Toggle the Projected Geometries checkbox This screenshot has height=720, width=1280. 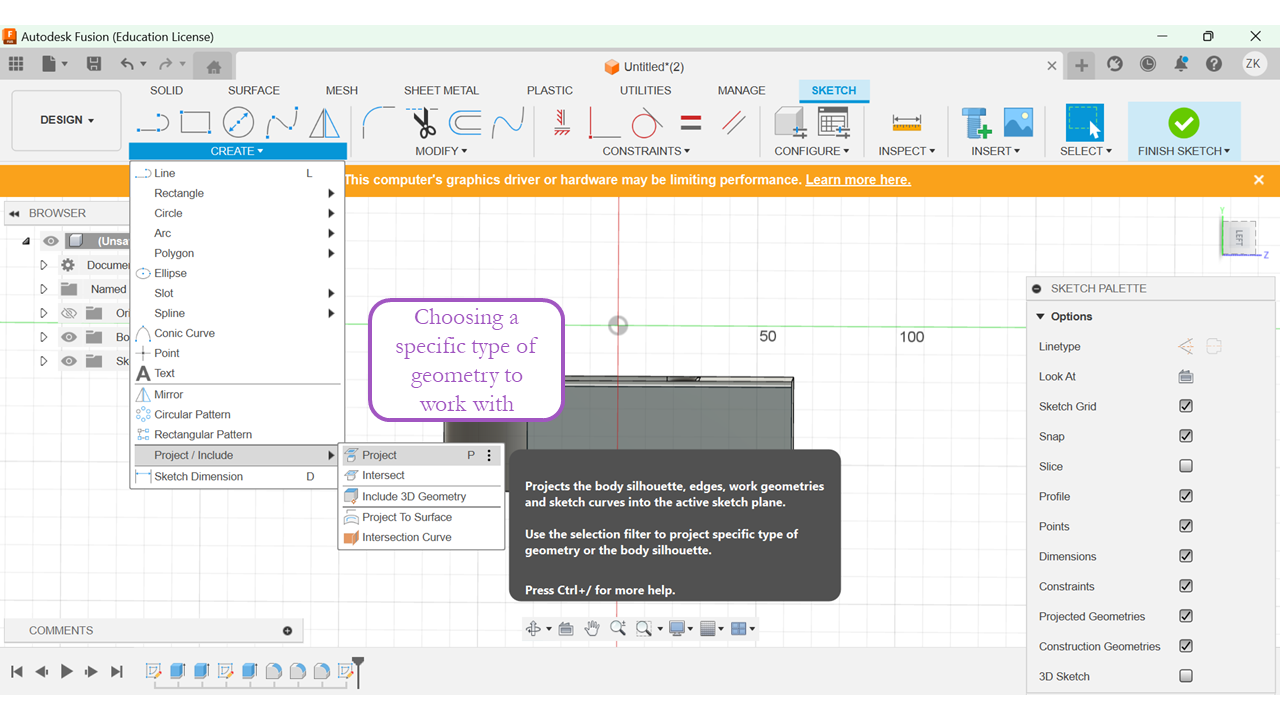point(1186,616)
